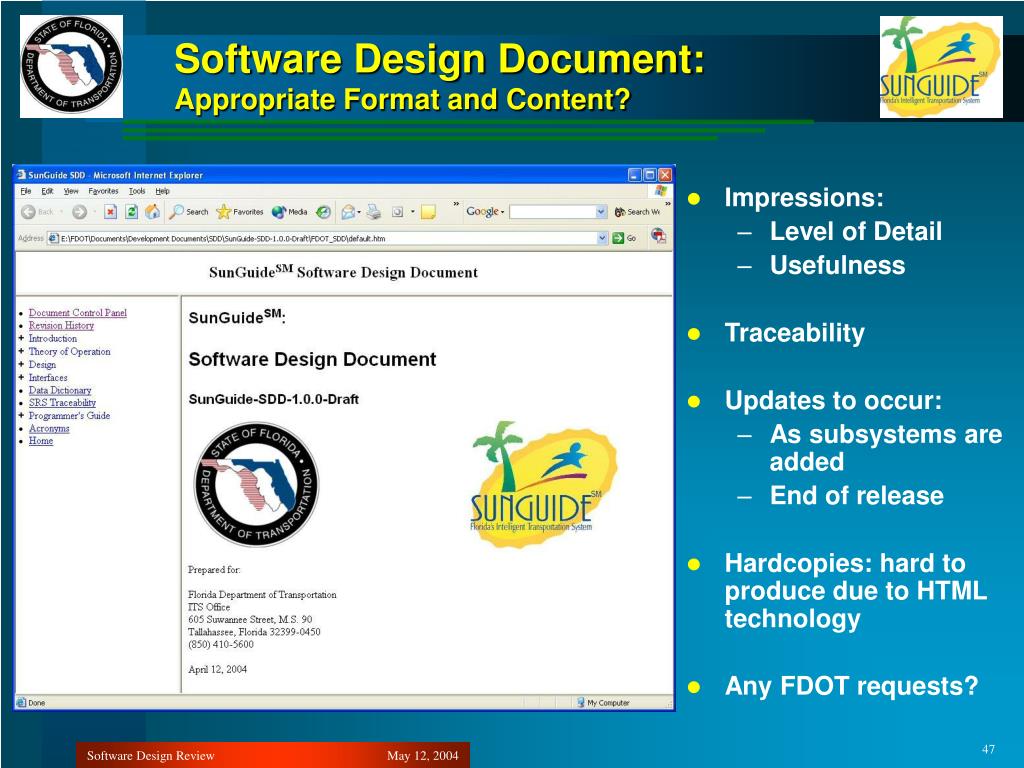Open the Edit button dropdown arrow
1024x768 pixels.
412,212
